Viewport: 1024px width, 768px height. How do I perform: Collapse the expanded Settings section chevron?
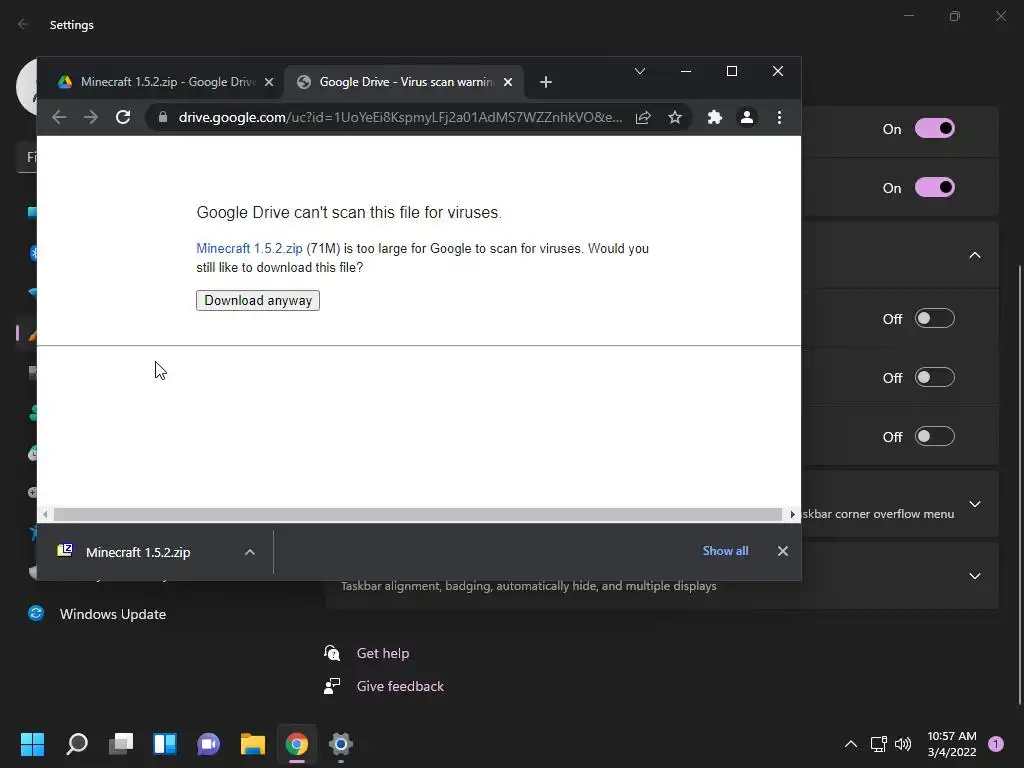974,255
